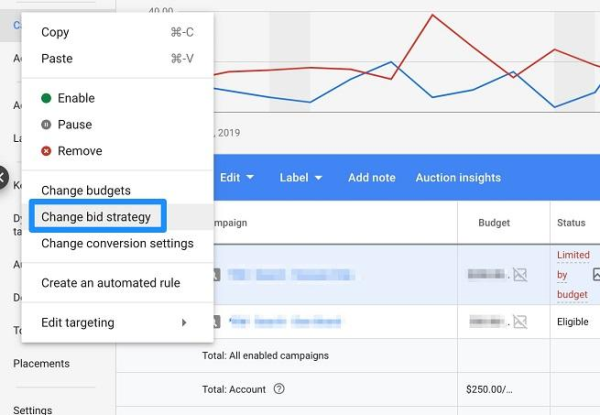Screen dimensions: 600x415
Task: Open Placements in the left sidebar
Action: click(x=41, y=364)
